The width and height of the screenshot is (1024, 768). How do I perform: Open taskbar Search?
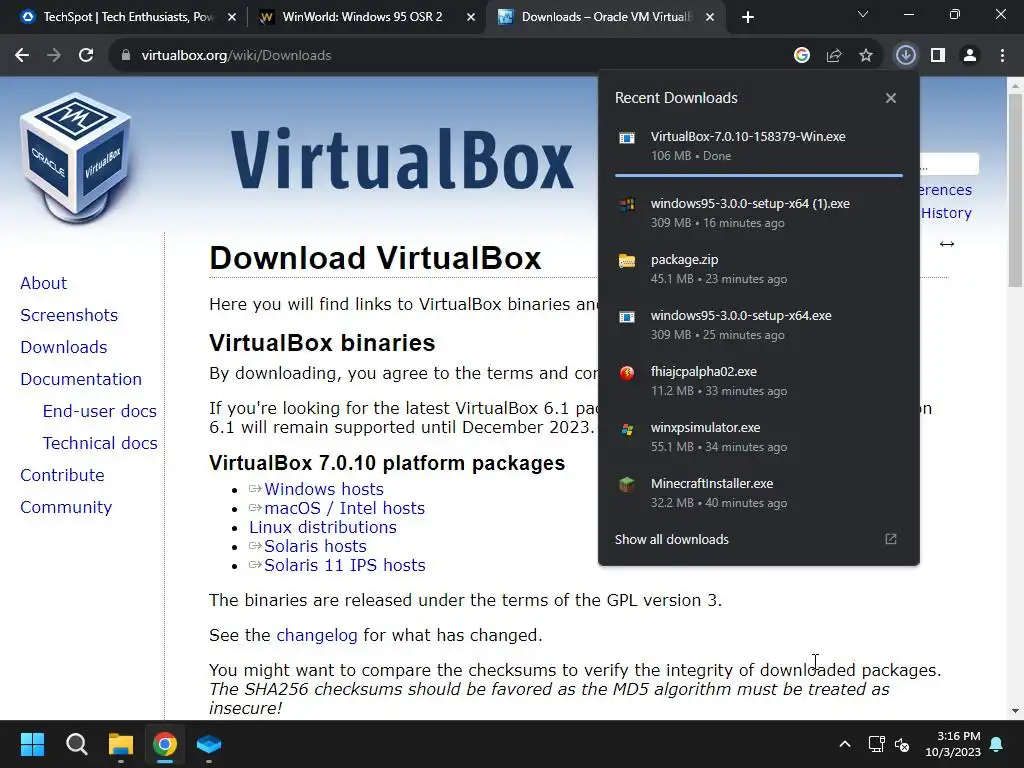76,744
